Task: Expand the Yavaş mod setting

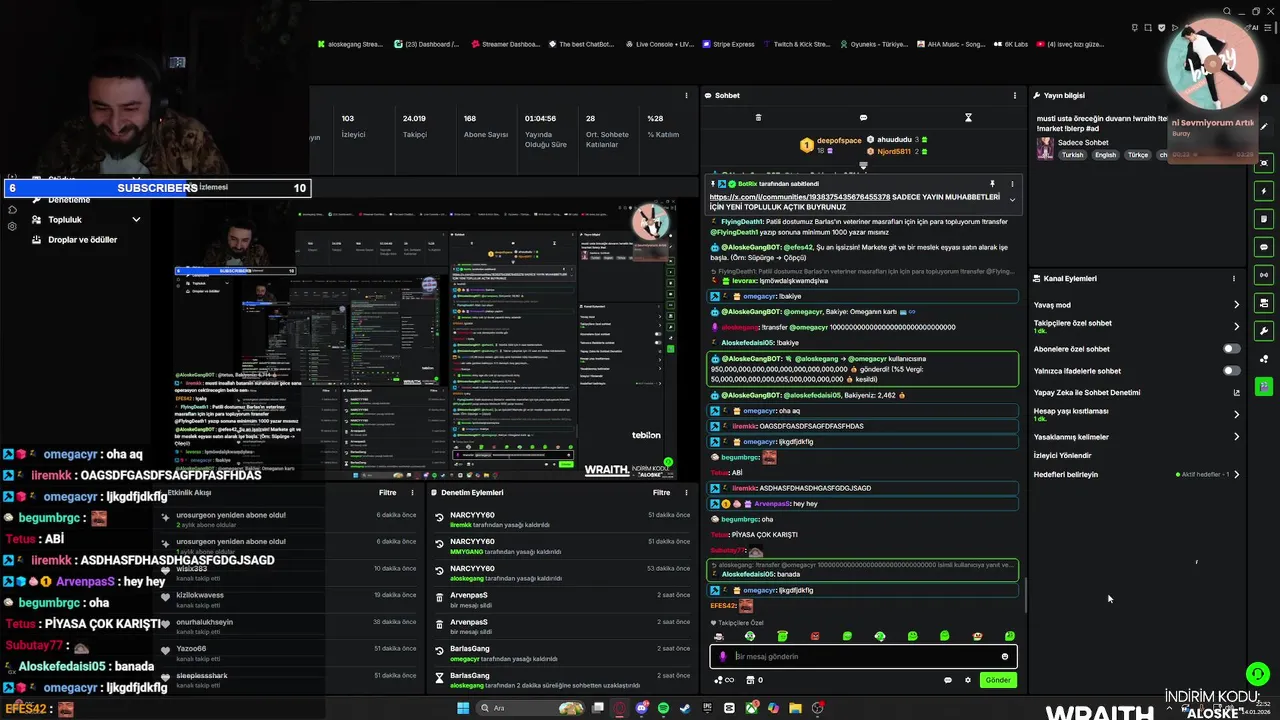Action: [1236, 305]
